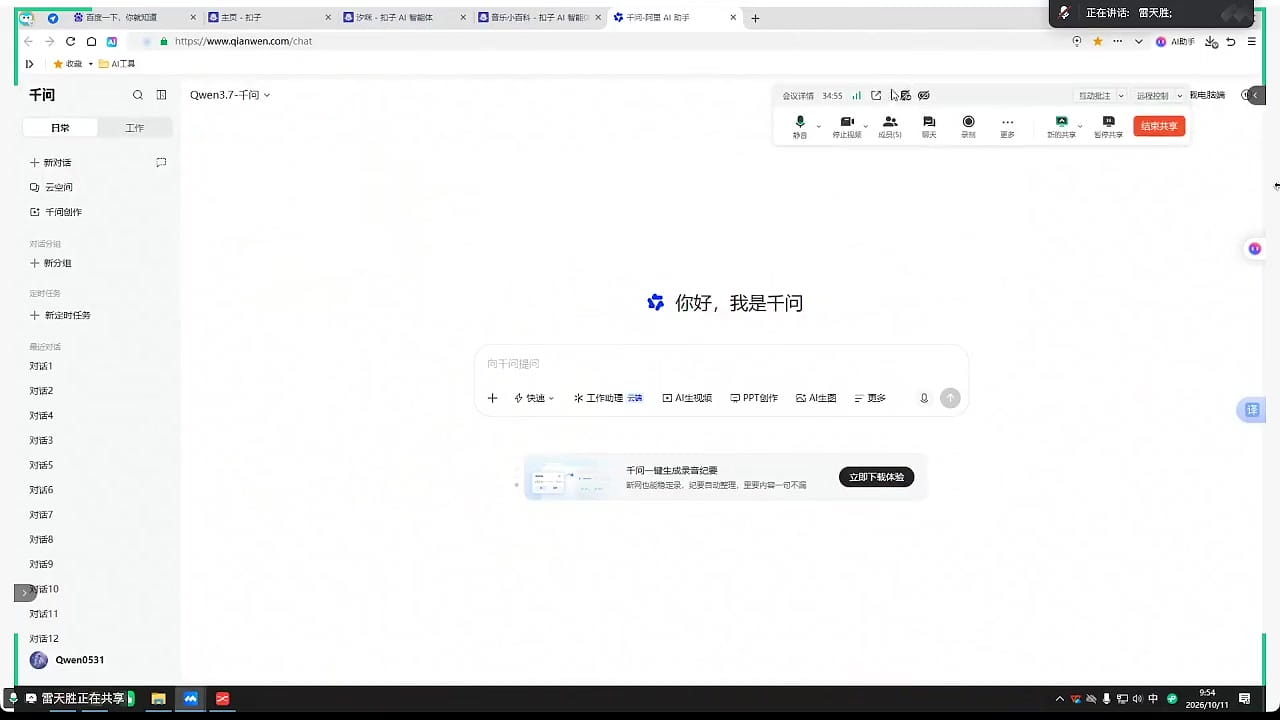Collapse the sidebar using the panel icon
This screenshot has height=720, width=1280.
click(x=162, y=95)
